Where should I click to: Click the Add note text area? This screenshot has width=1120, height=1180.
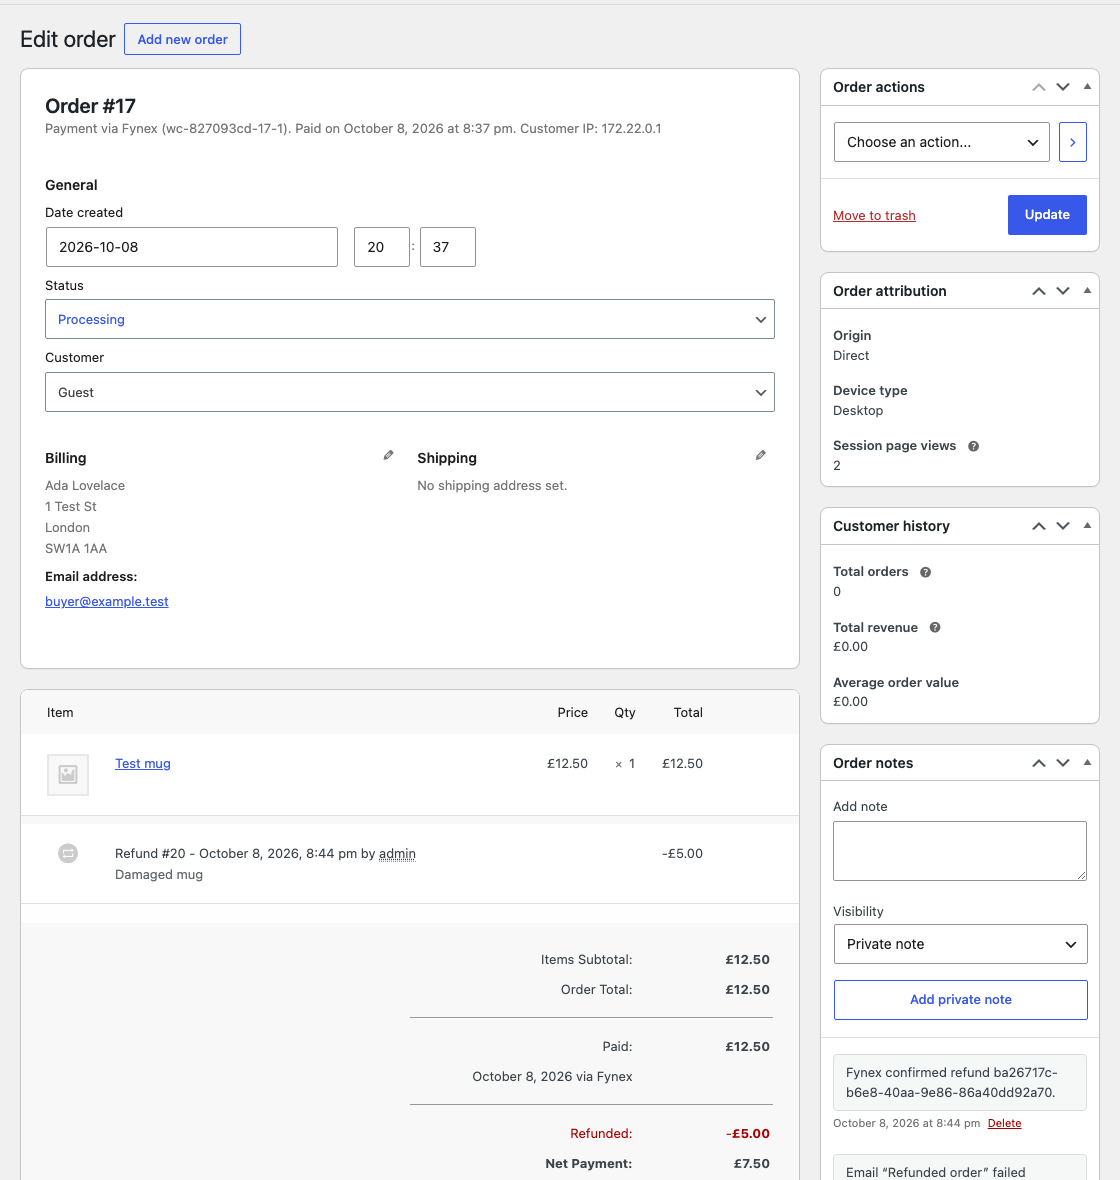click(x=960, y=851)
